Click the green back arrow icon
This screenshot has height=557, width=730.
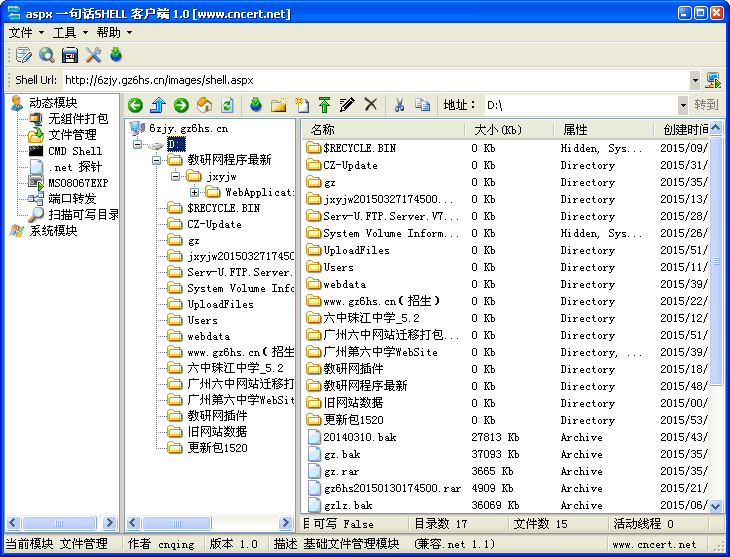(136, 104)
